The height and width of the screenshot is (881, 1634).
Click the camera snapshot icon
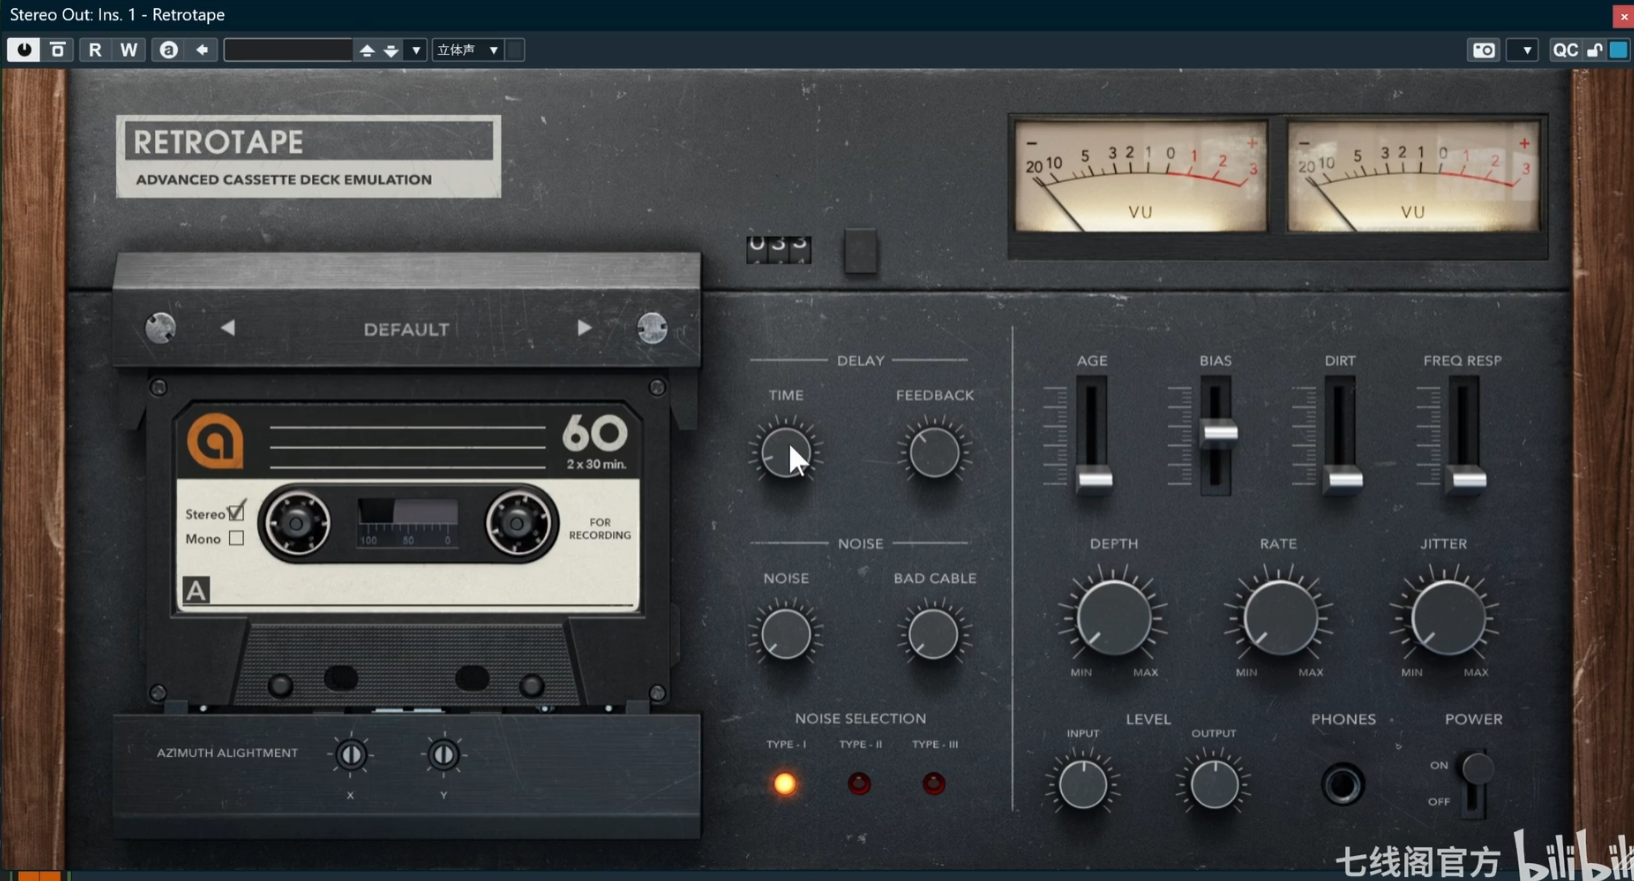point(1484,50)
